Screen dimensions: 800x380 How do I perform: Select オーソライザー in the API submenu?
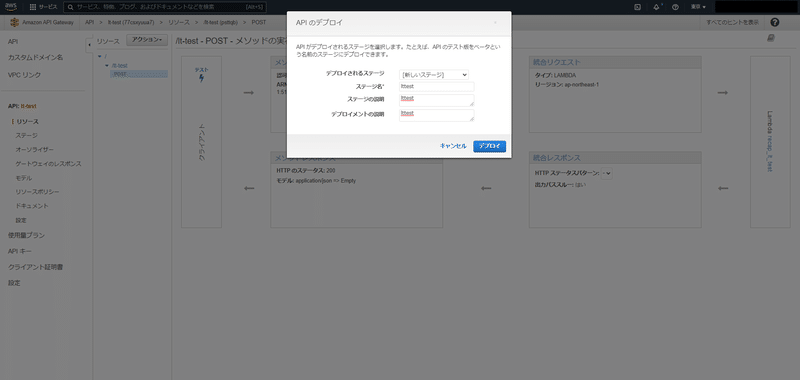[x=34, y=149]
